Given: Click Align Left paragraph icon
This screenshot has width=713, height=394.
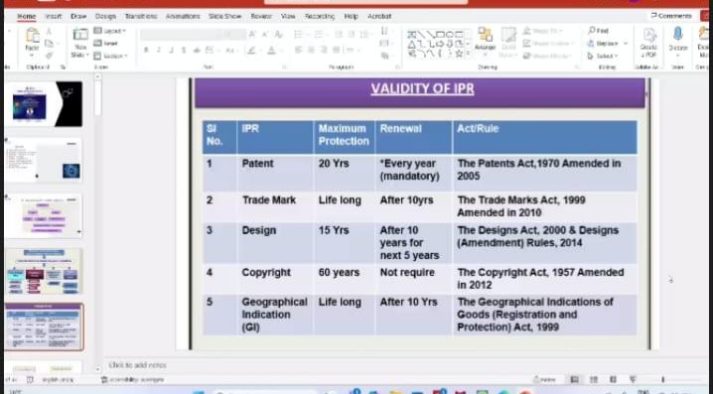Looking at the screenshot, I should 298,50.
